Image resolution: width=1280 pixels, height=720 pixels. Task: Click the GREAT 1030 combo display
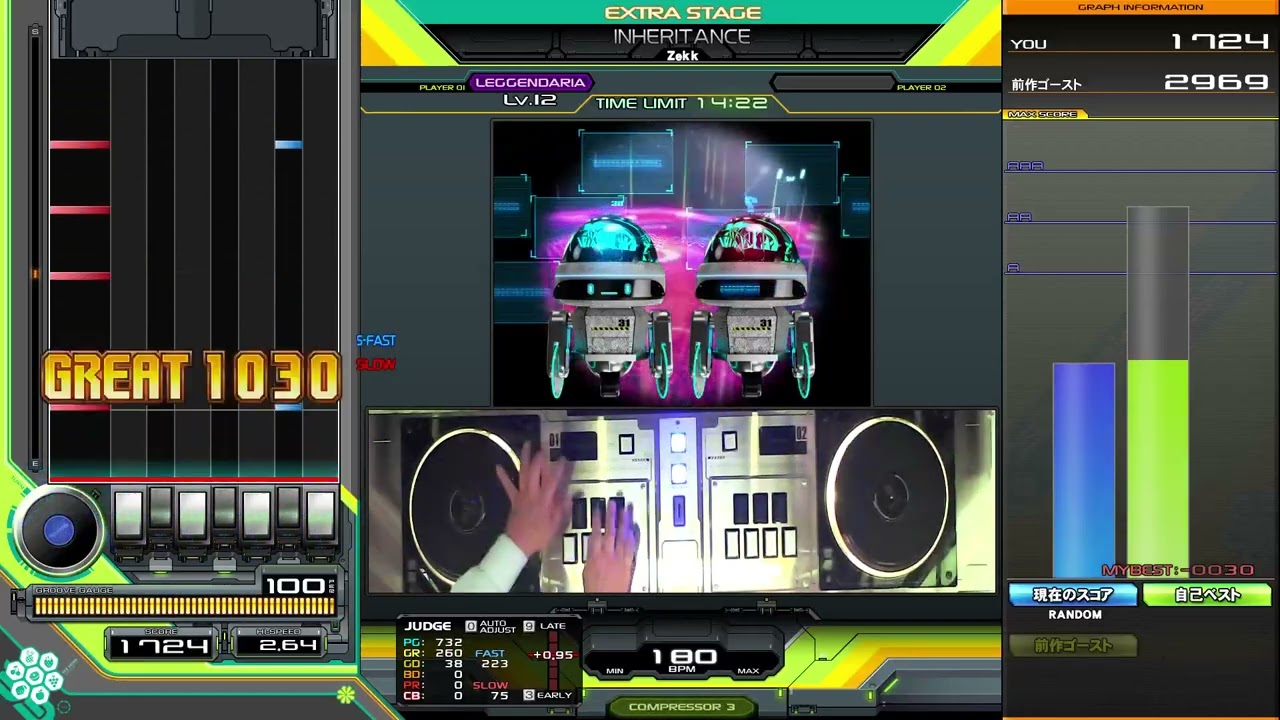click(x=191, y=378)
